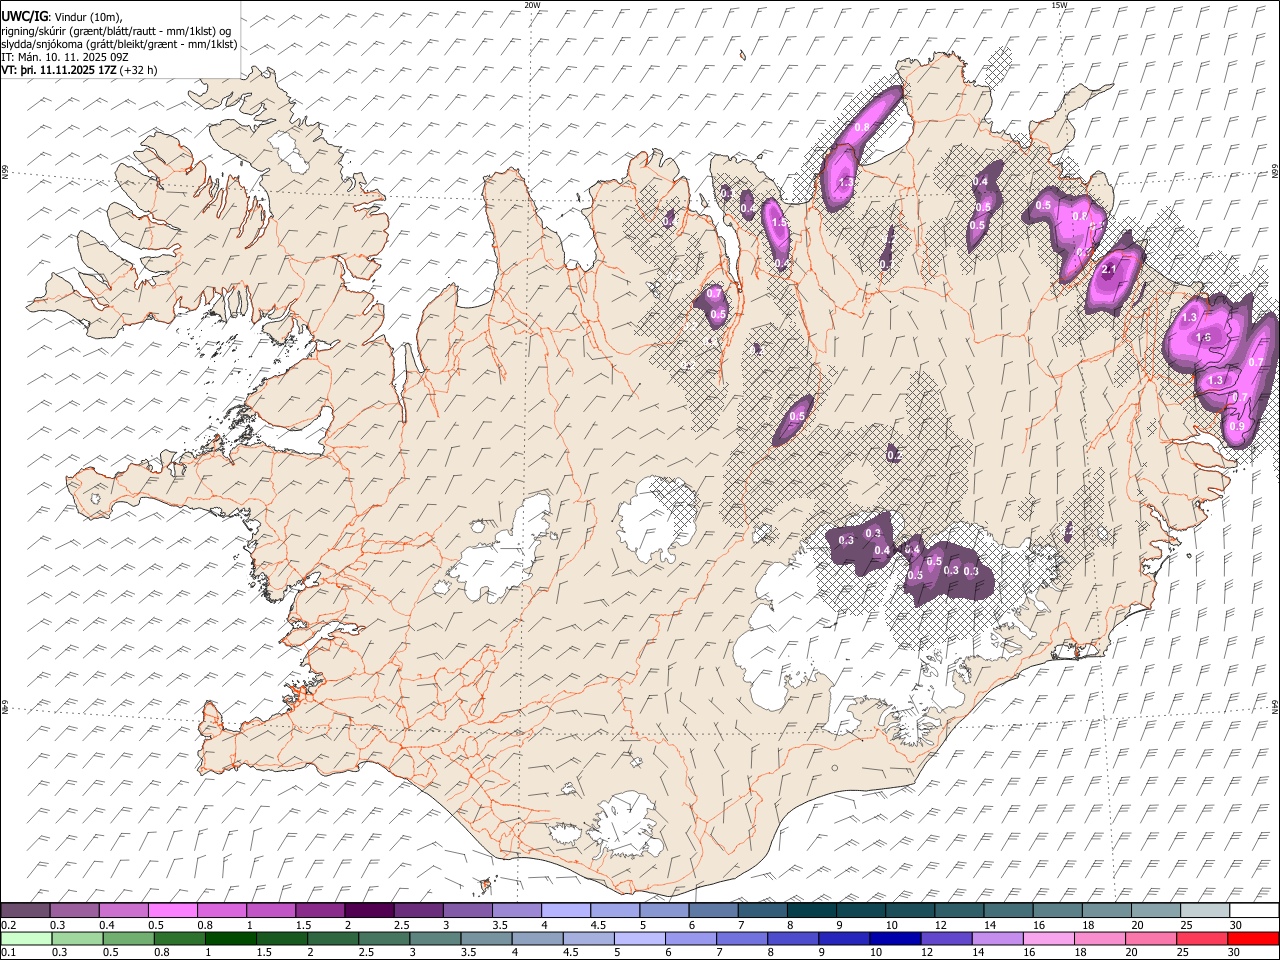Select the bright pink 0.5 snow legend swatch
This screenshot has width=1280, height=960.
172,911
